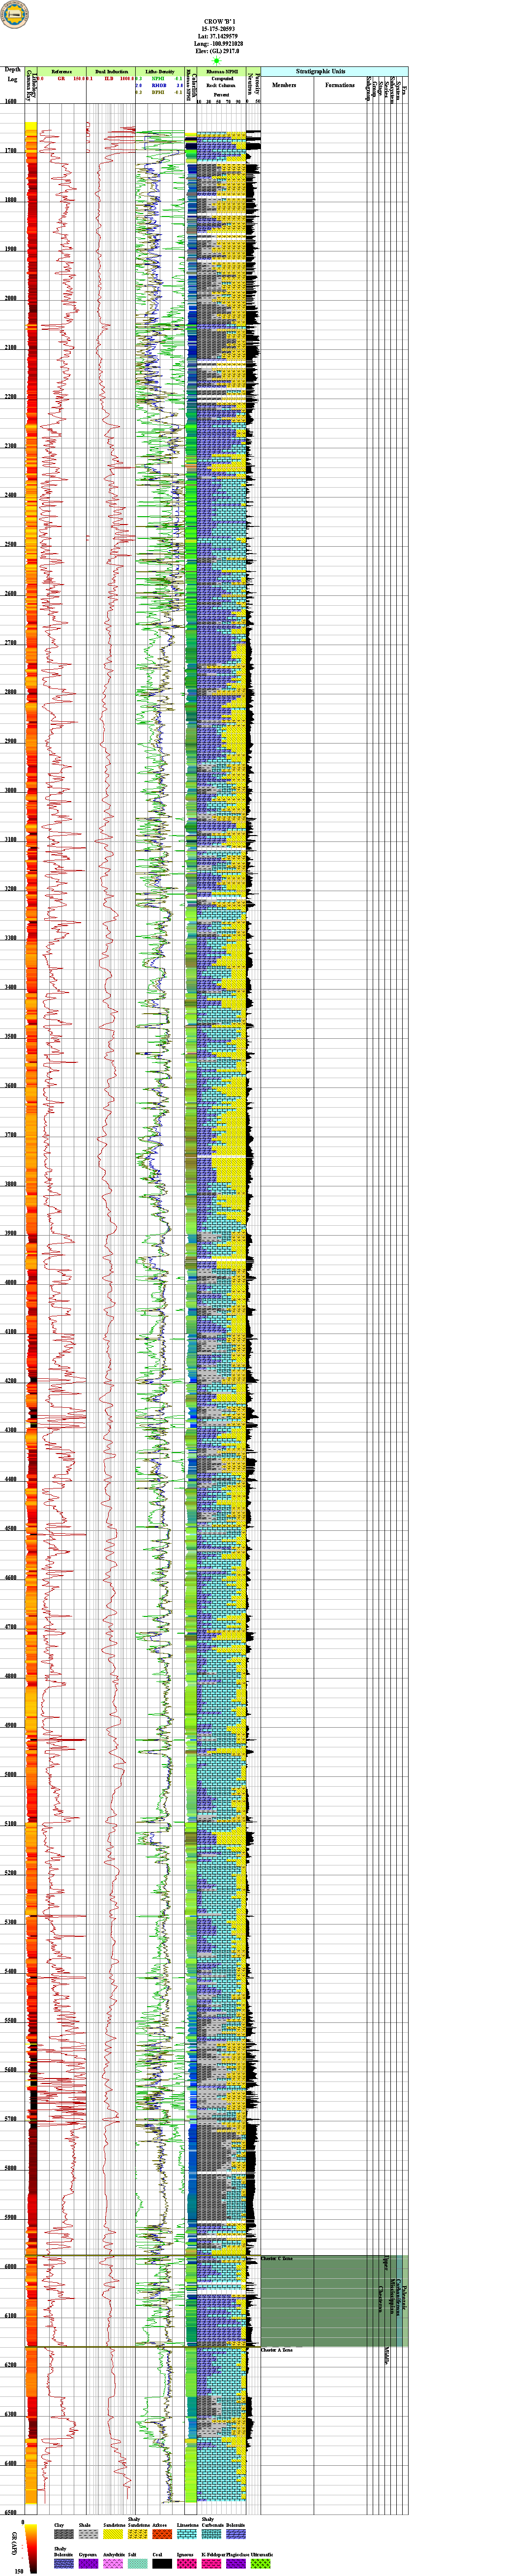Click the 3500 depth label
Image resolution: width=531 pixels, height=2576 pixels.
(x=10, y=1036)
